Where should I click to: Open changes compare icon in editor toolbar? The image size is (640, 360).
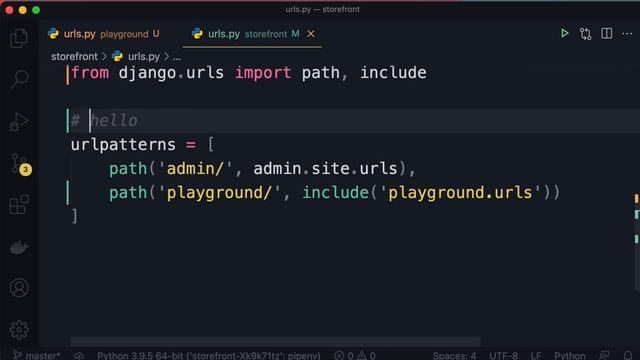point(585,34)
